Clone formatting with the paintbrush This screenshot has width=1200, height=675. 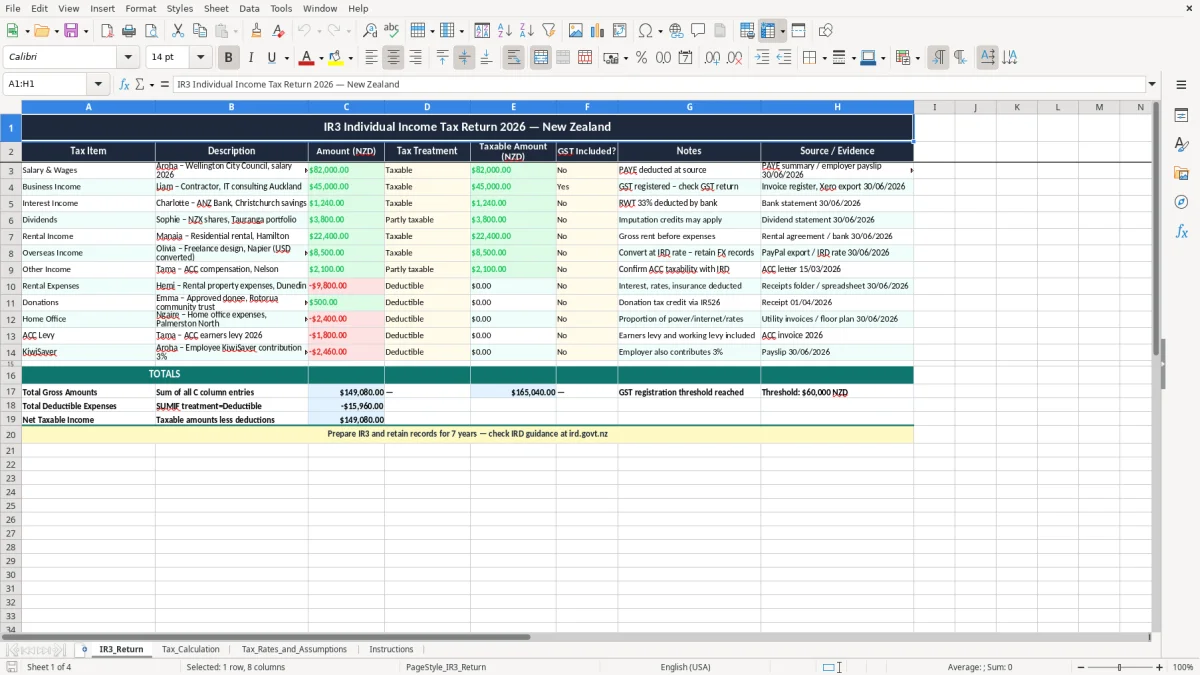(256, 31)
